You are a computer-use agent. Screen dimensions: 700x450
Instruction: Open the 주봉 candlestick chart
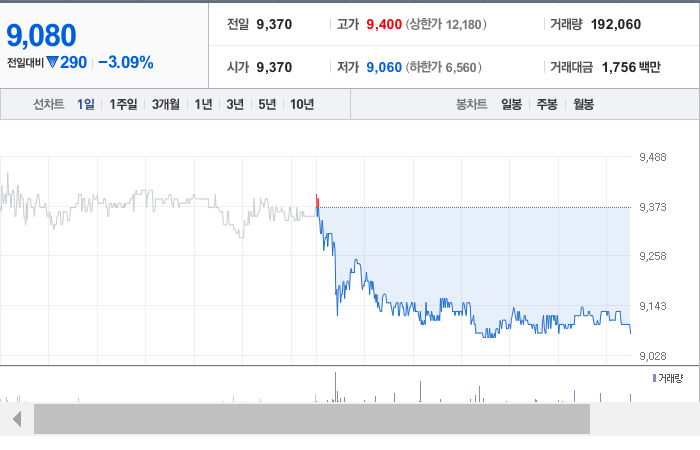[547, 104]
